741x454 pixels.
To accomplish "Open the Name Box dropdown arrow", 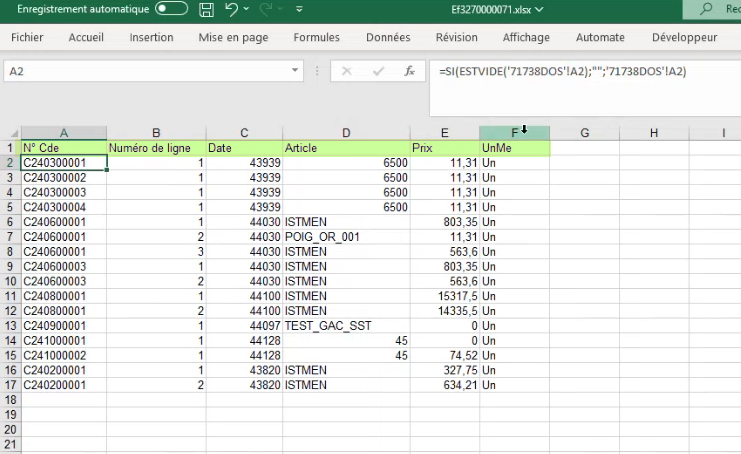I will pyautogui.click(x=294, y=72).
